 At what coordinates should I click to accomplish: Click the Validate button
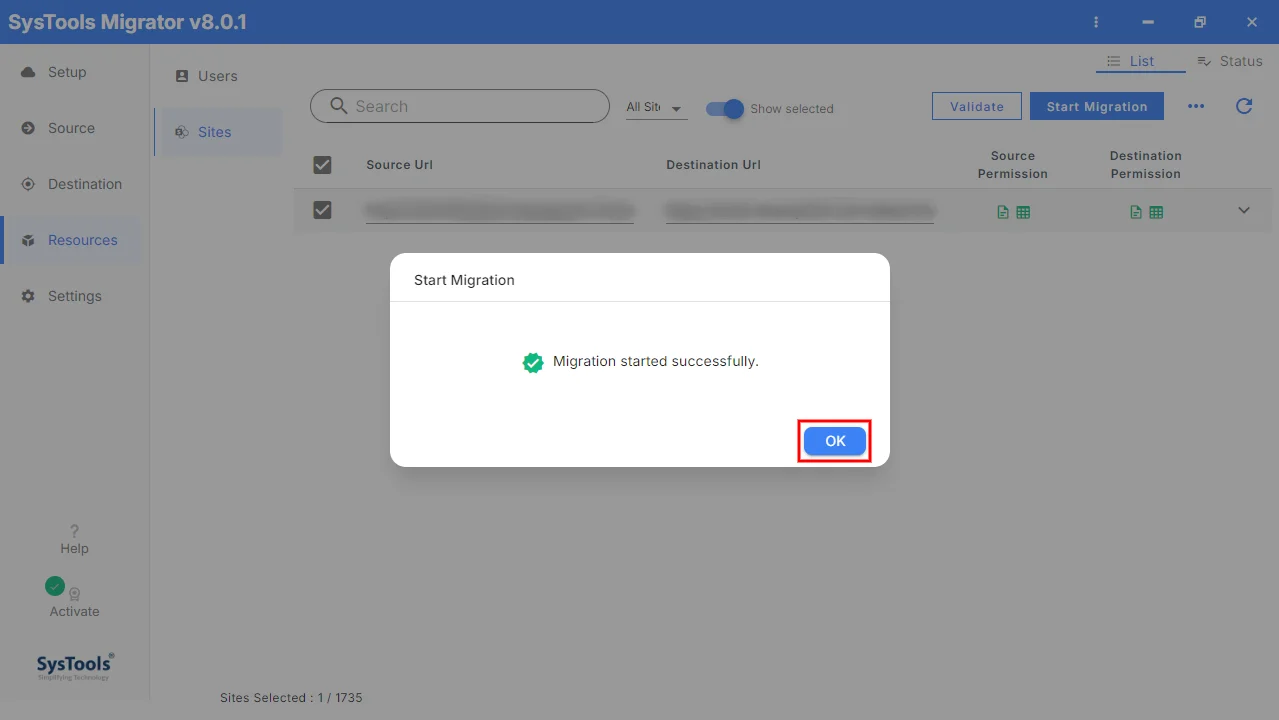976,106
